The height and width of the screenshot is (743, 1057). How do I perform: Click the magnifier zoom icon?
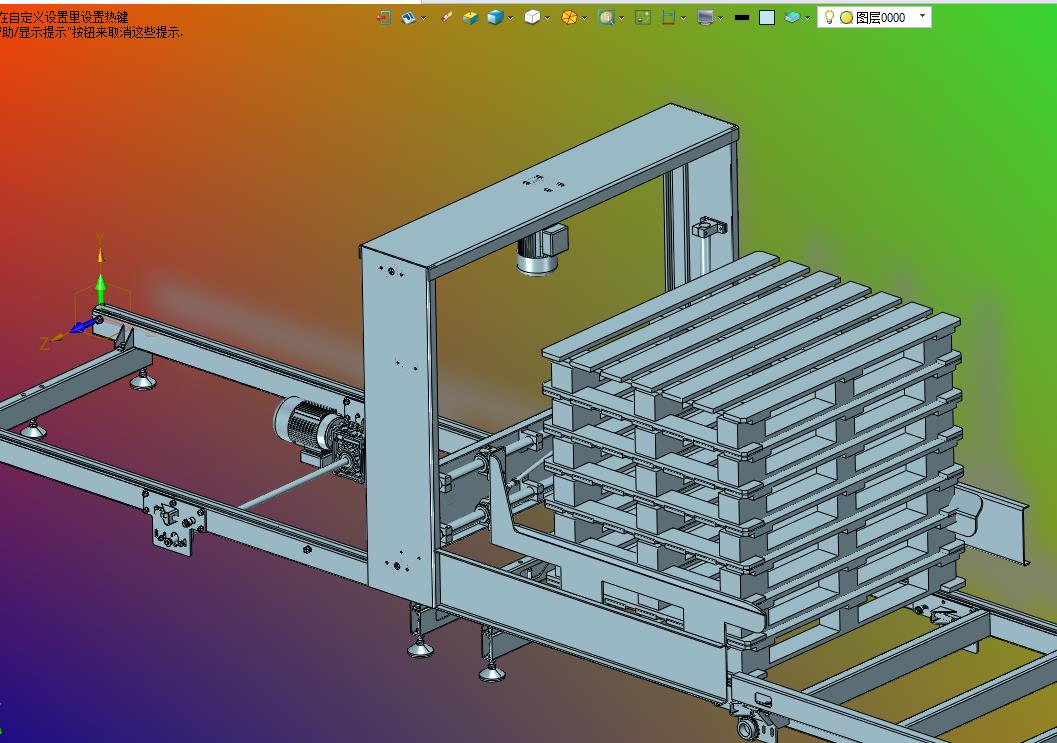pyautogui.click(x=607, y=18)
